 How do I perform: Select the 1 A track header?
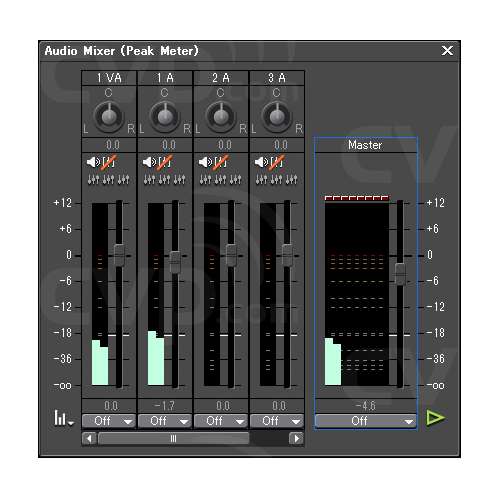[x=165, y=78]
